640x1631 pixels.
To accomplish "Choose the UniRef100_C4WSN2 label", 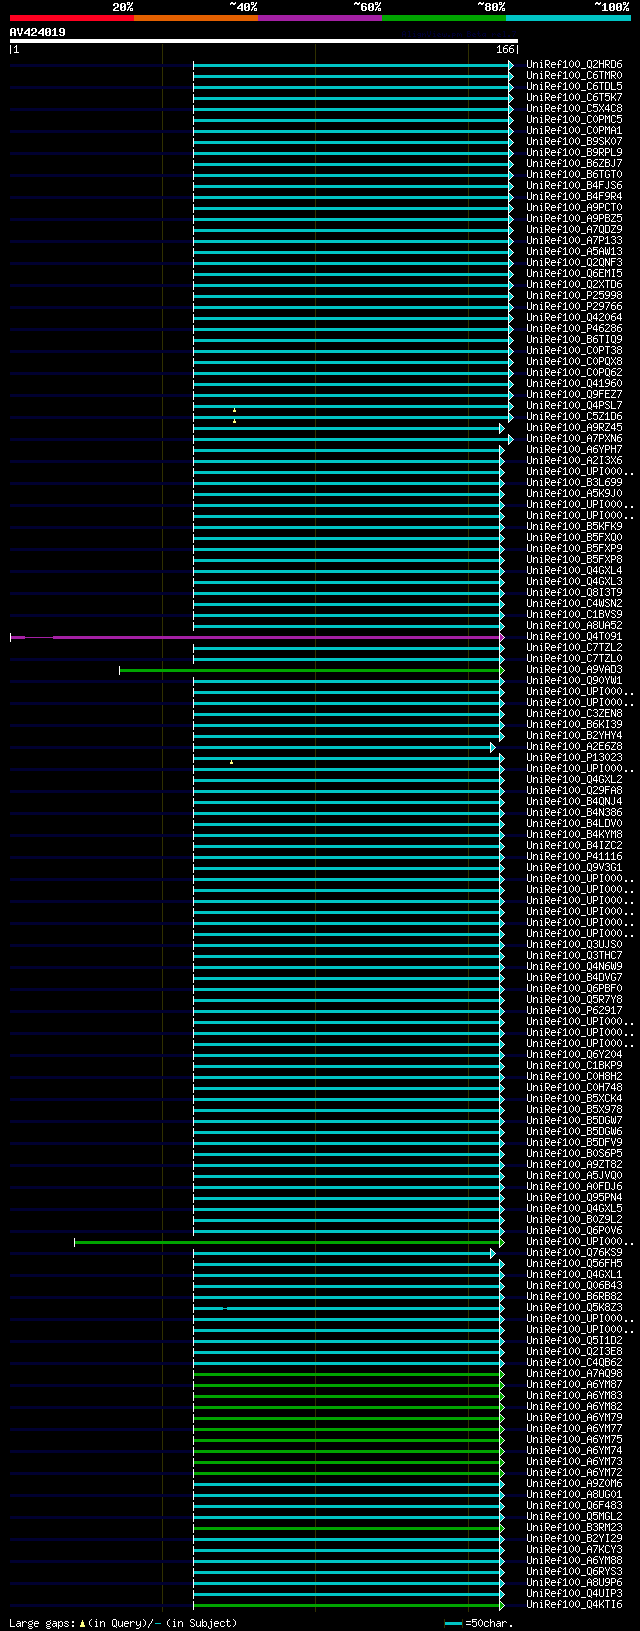I will click(574, 604).
